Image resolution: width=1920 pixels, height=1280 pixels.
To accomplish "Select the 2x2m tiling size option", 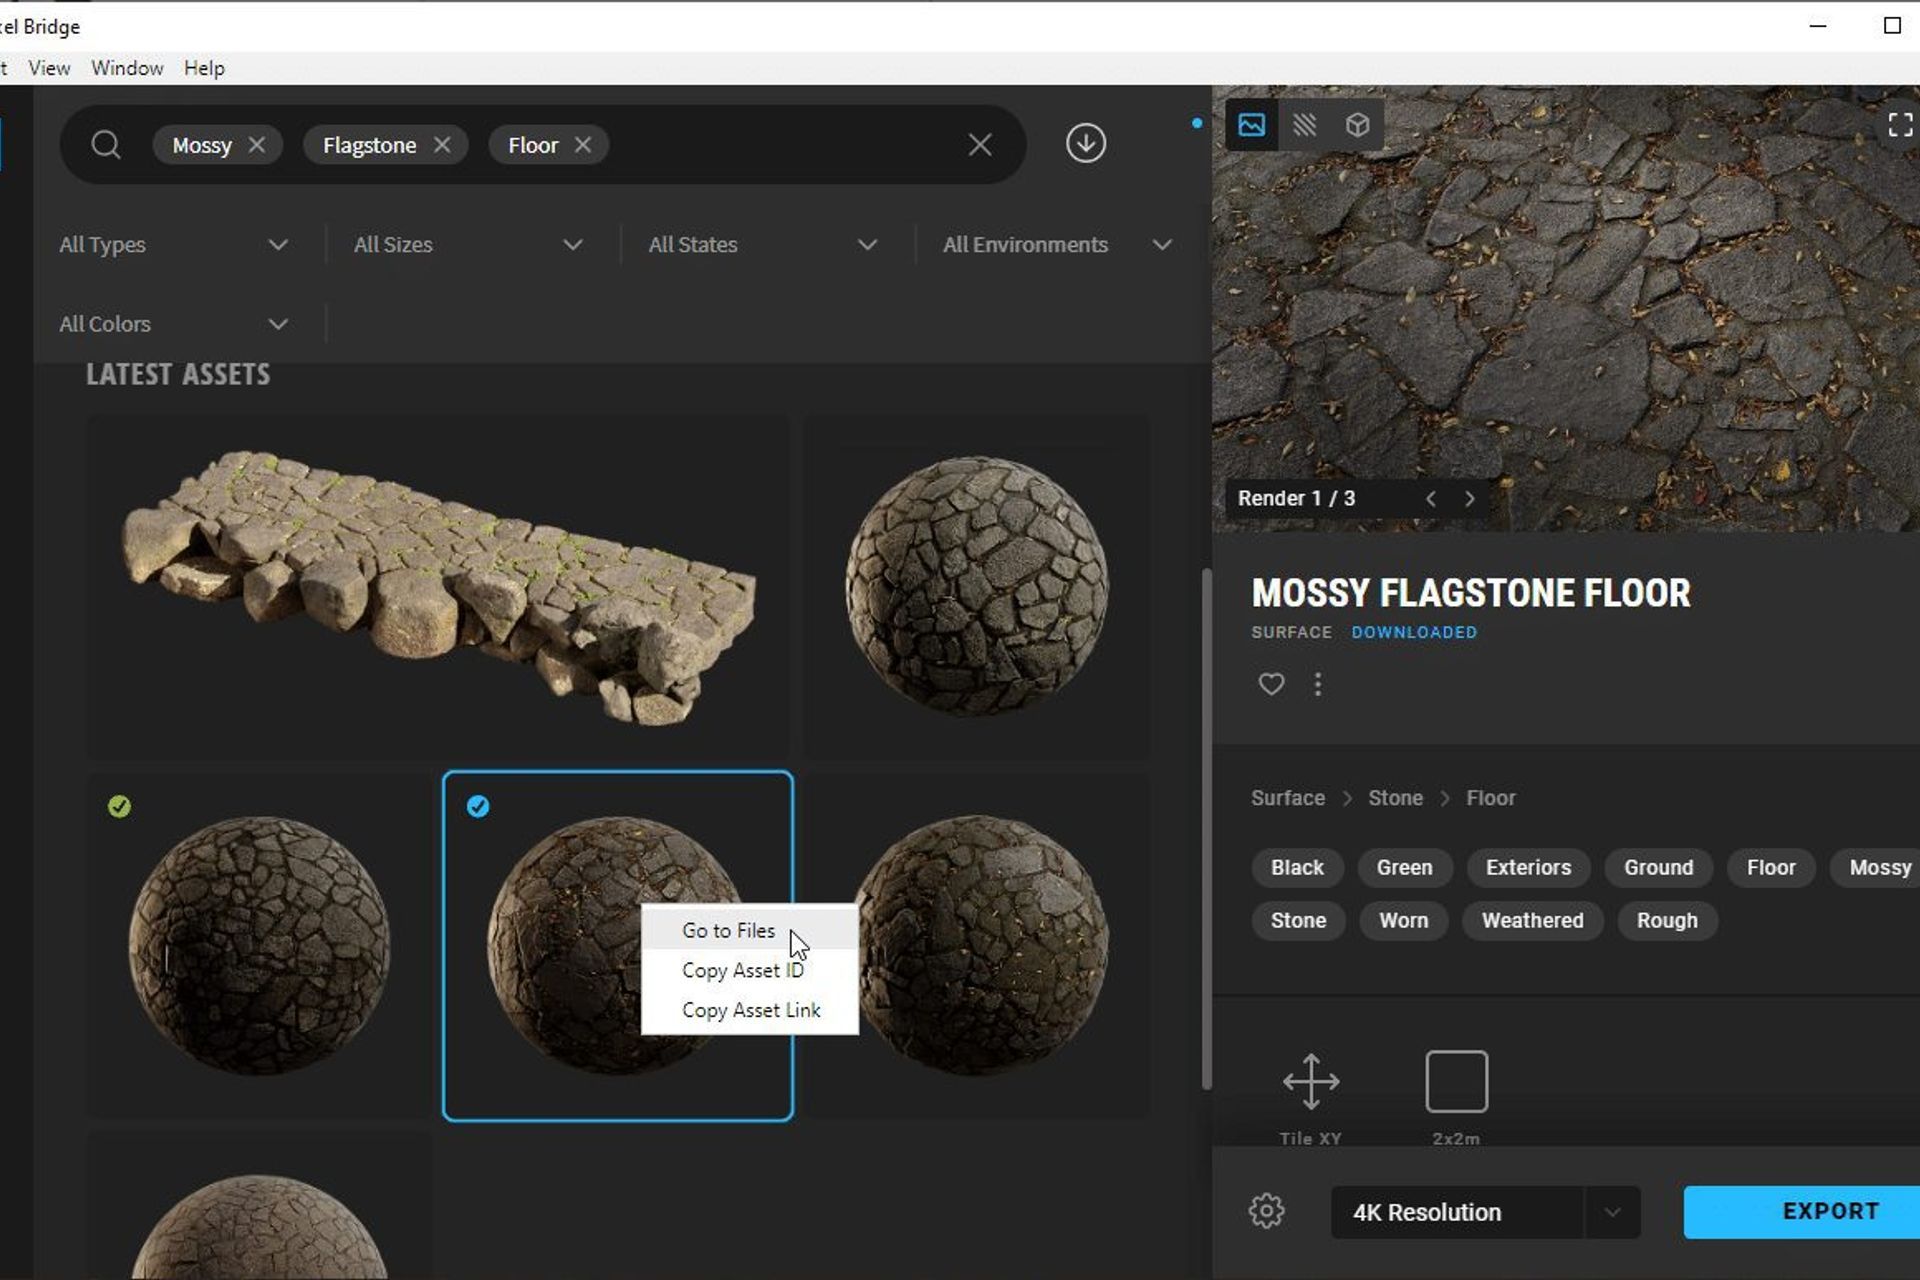I will click(x=1457, y=1081).
